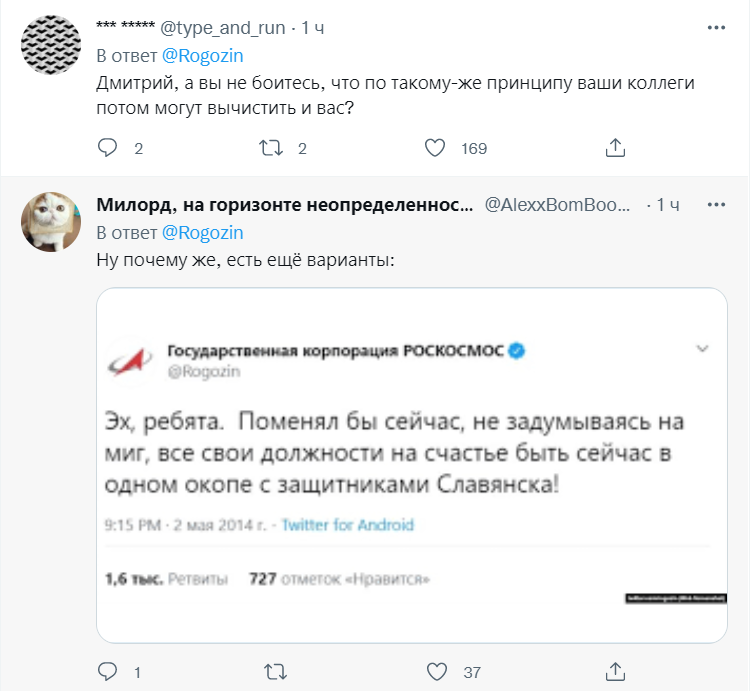
Task: Open more options for type_and_run tweet
Action: click(717, 28)
